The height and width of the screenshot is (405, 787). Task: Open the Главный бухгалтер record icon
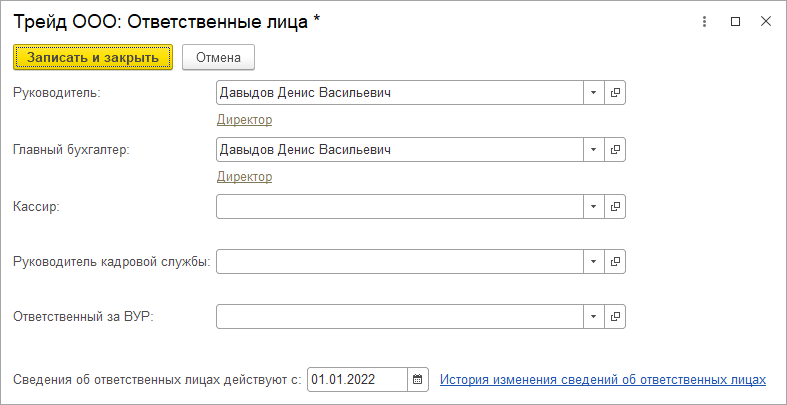click(616, 150)
